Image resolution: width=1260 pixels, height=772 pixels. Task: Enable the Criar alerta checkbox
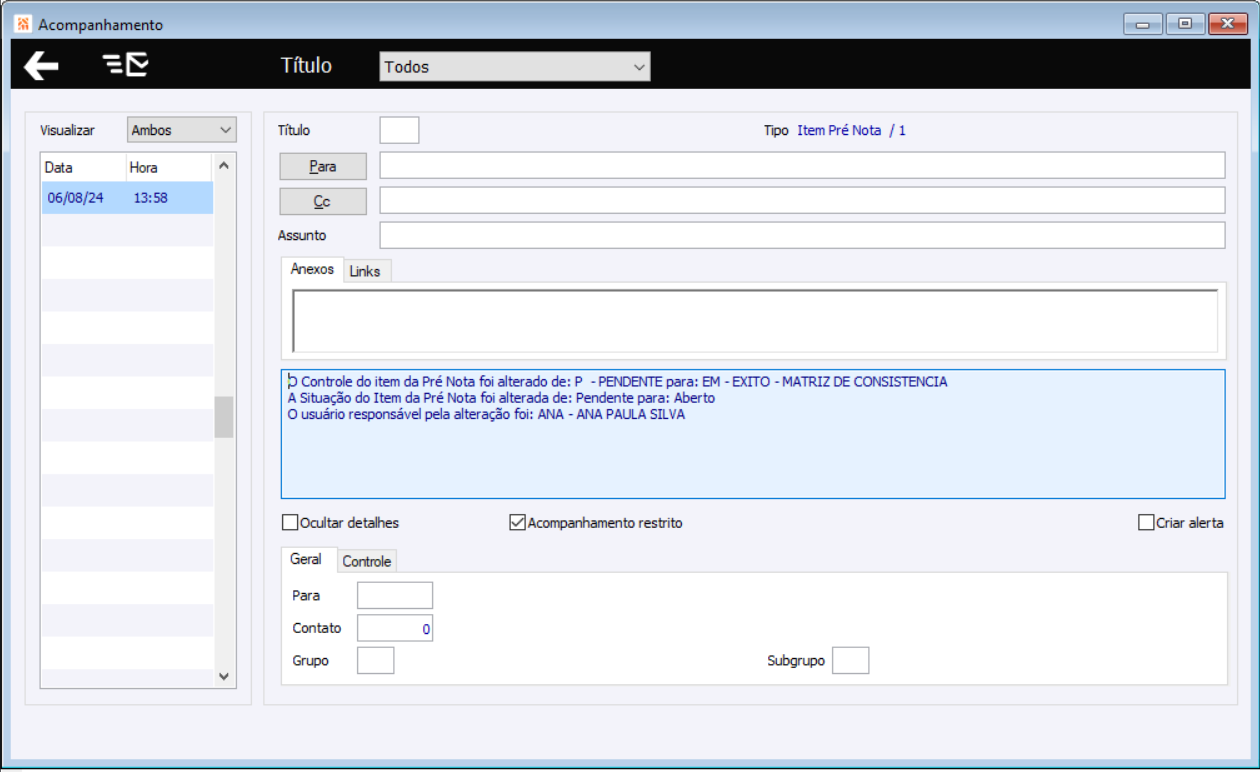pos(1146,522)
